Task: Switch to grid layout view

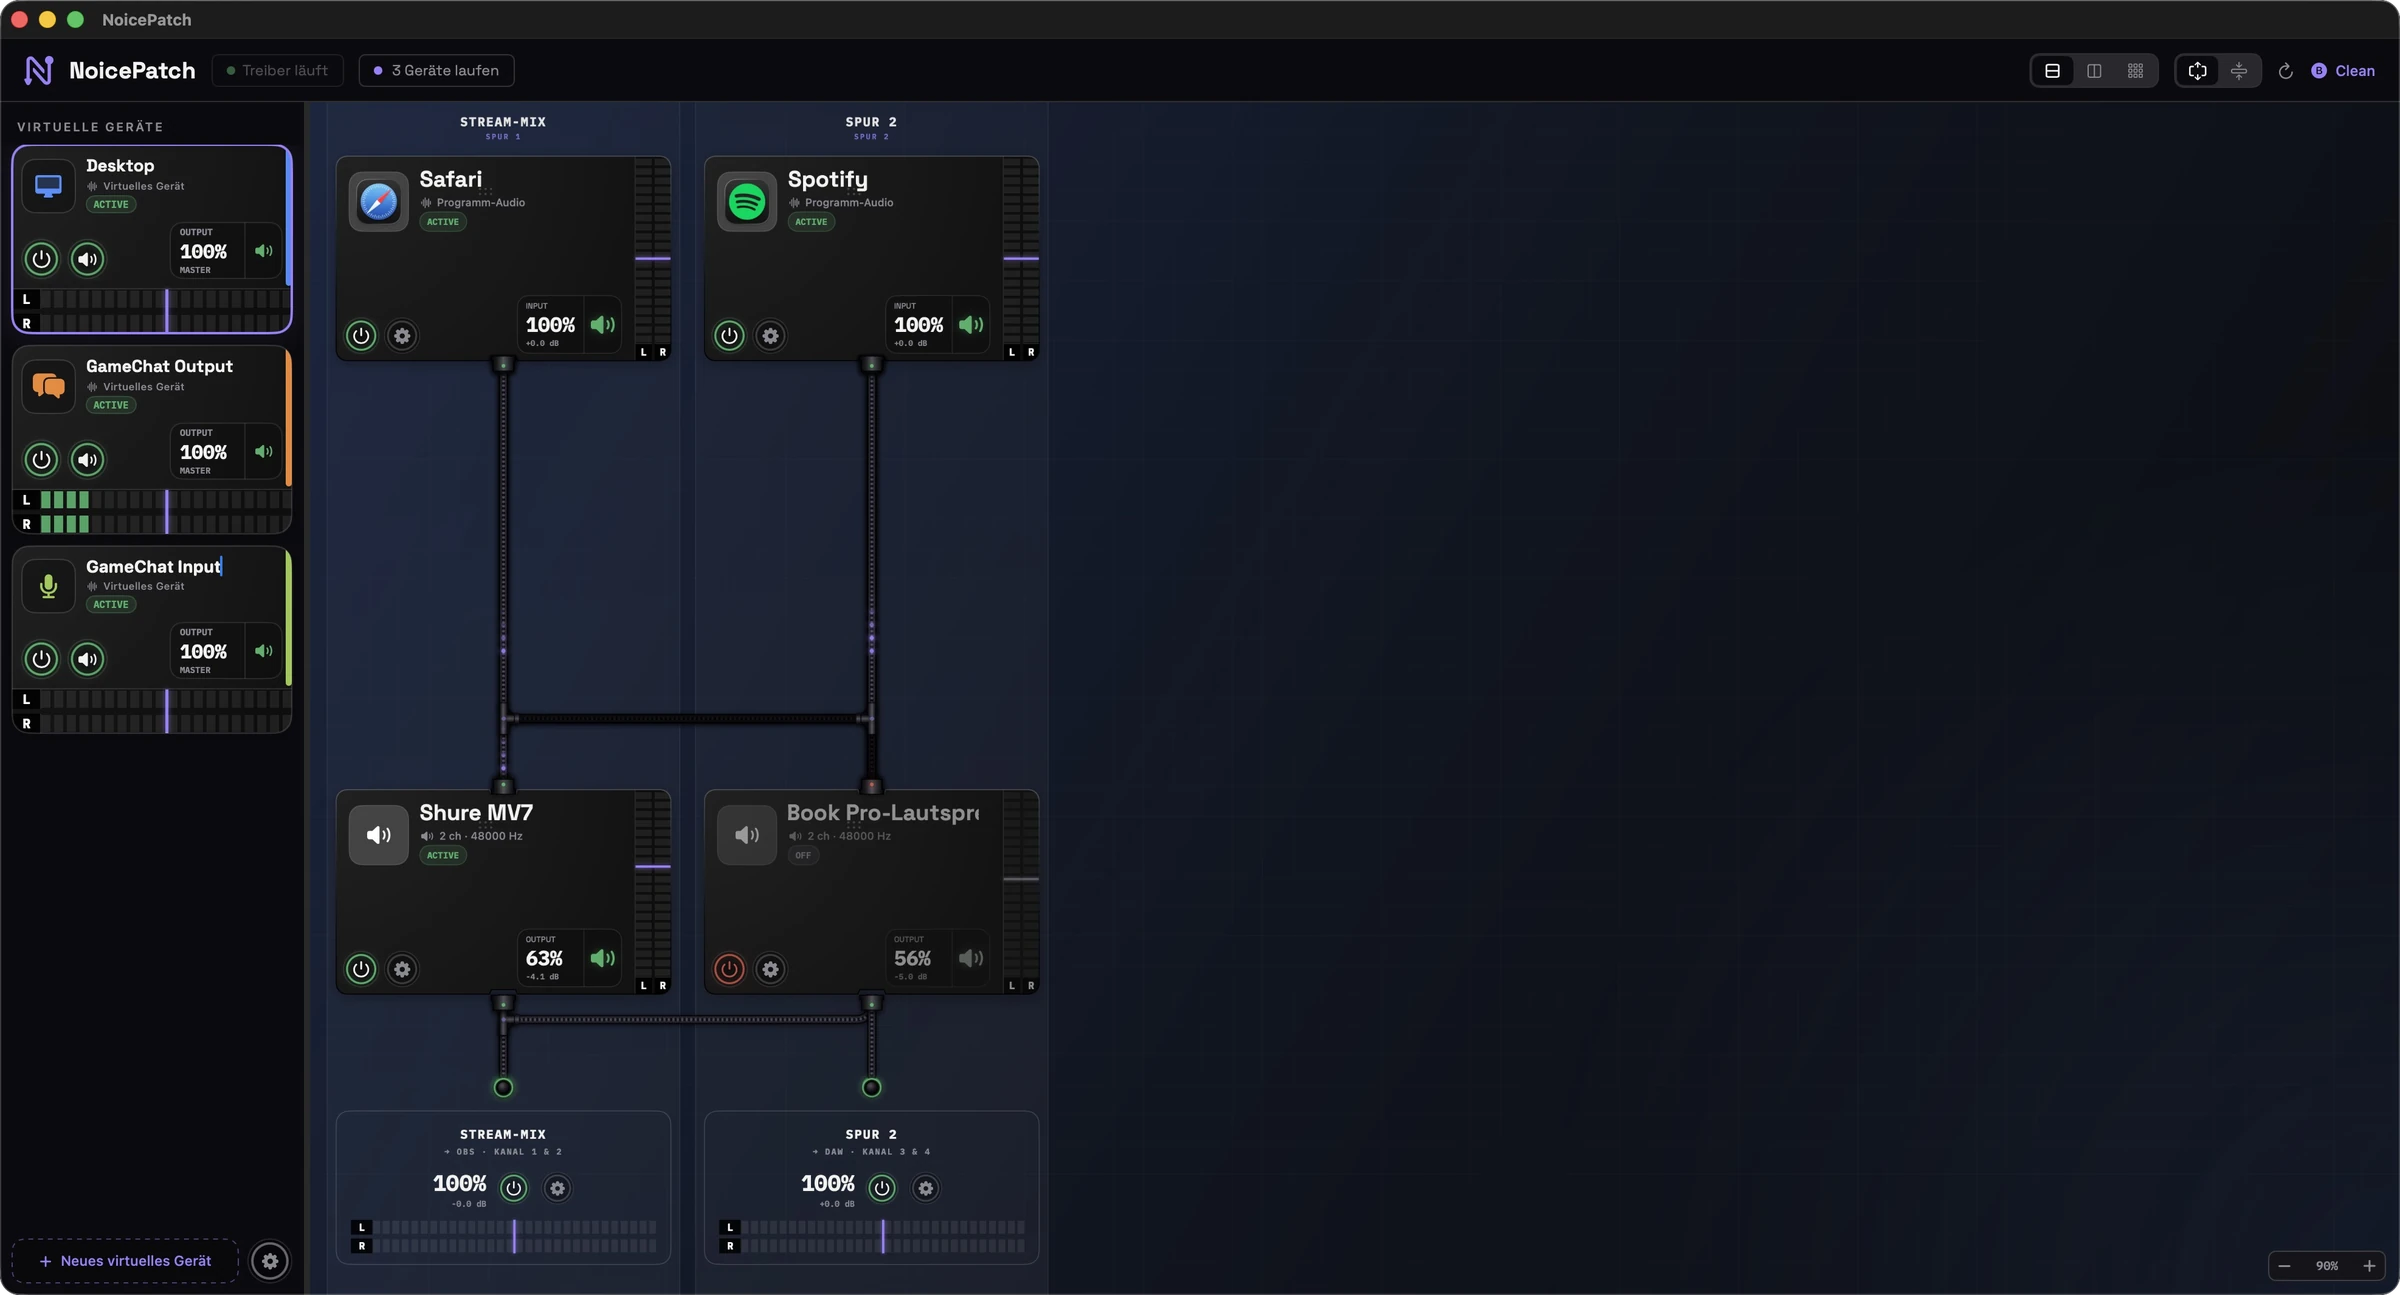Action: pyautogui.click(x=2135, y=71)
